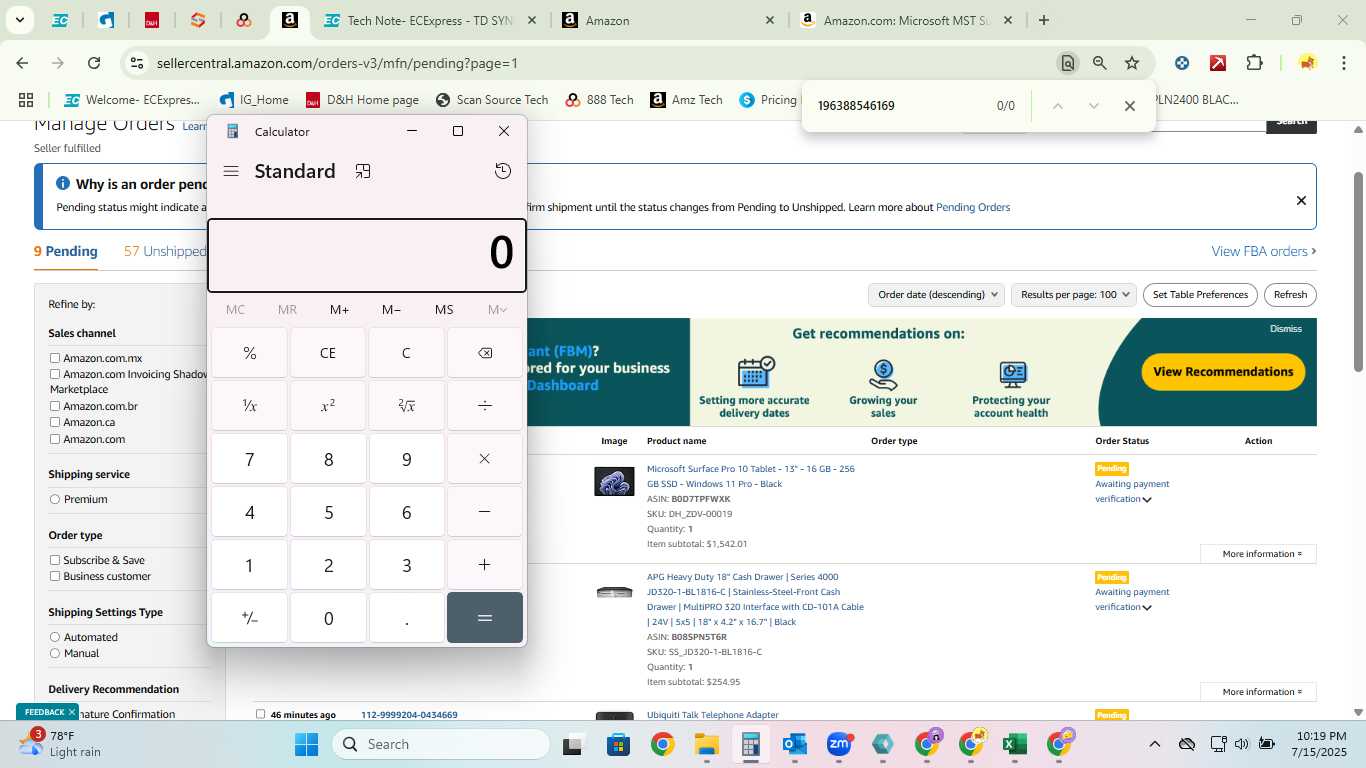Click Microsoft Surface Pro product thumbnail
This screenshot has height=768, width=1366.
click(614, 482)
